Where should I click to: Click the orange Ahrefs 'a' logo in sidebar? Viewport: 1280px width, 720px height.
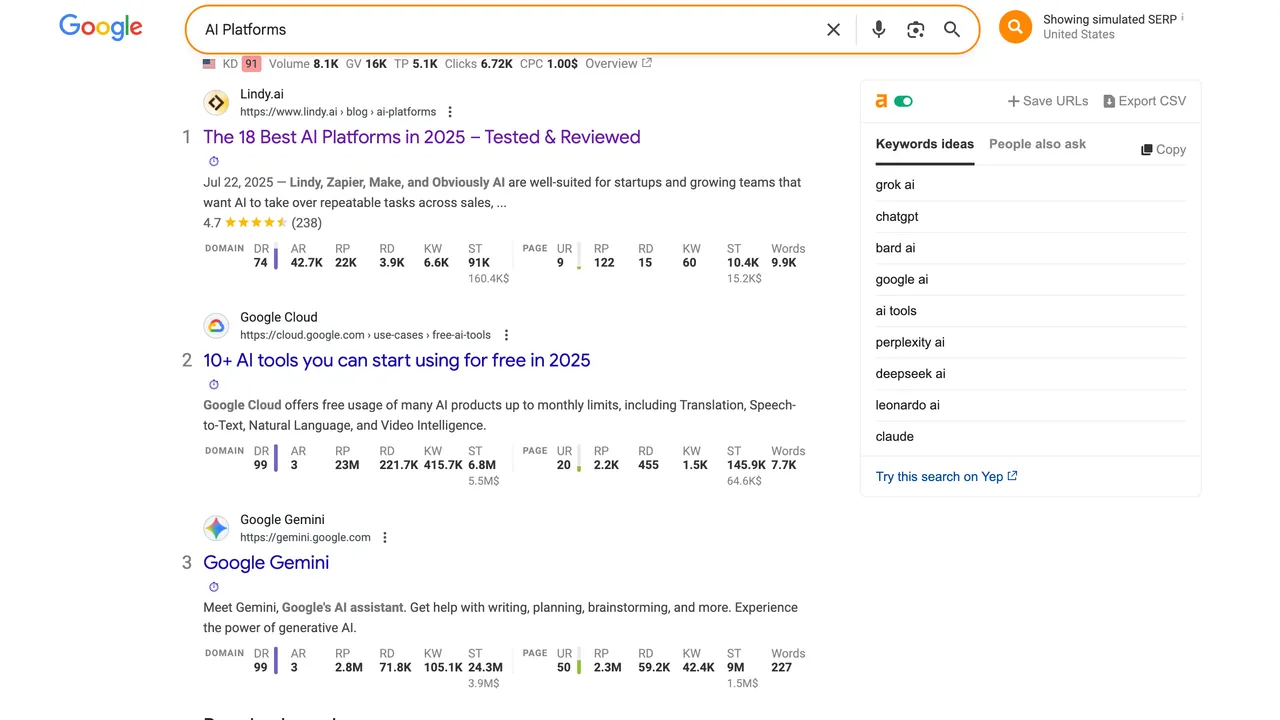click(x=881, y=101)
